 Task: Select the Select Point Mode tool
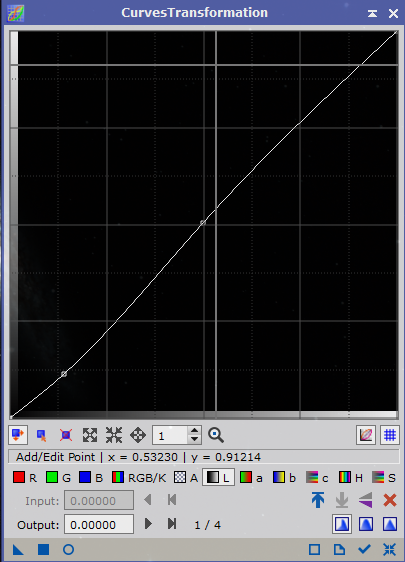click(42, 435)
